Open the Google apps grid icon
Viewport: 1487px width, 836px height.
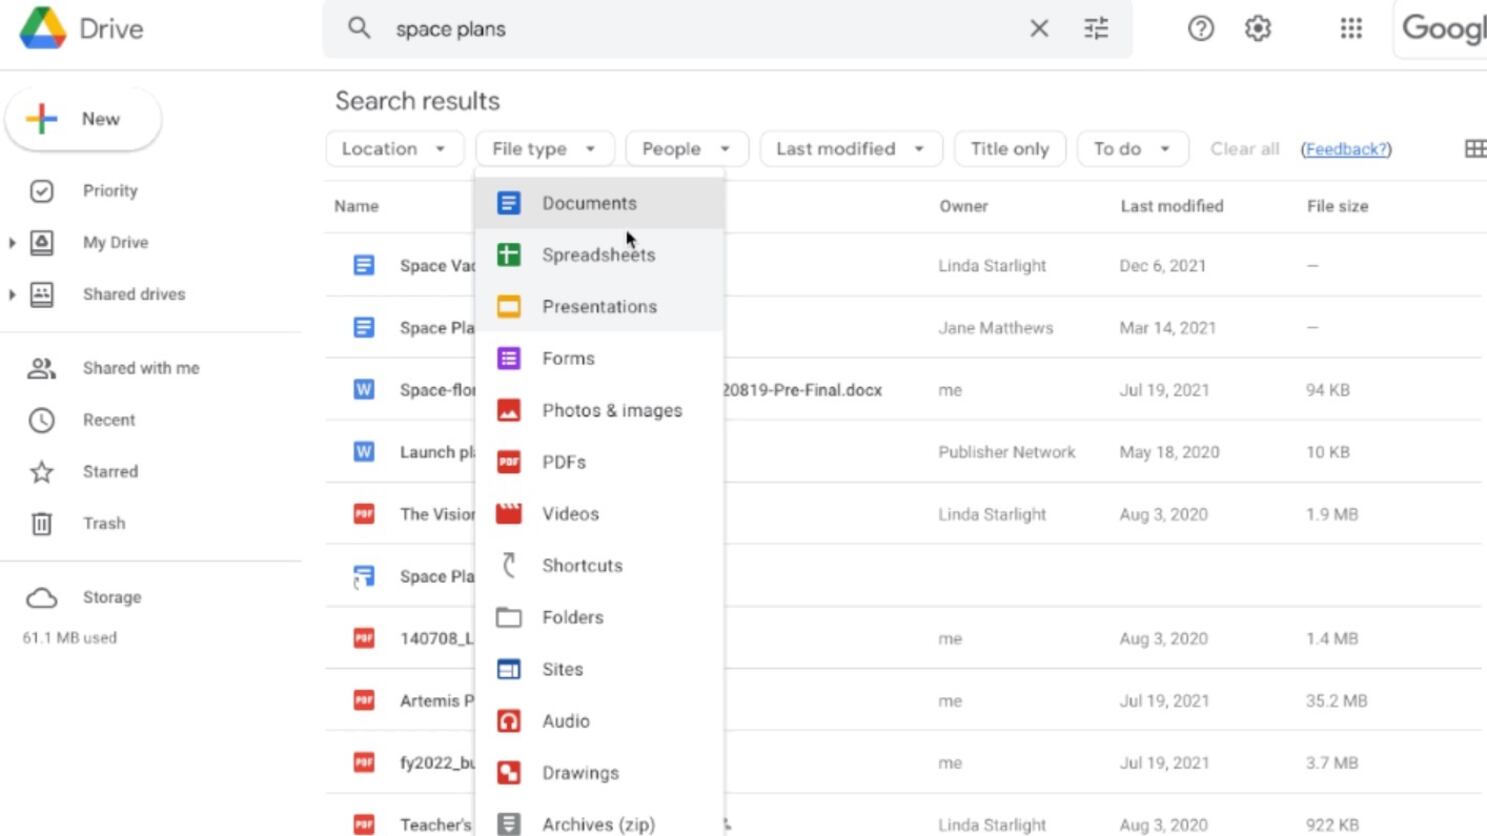tap(1351, 29)
